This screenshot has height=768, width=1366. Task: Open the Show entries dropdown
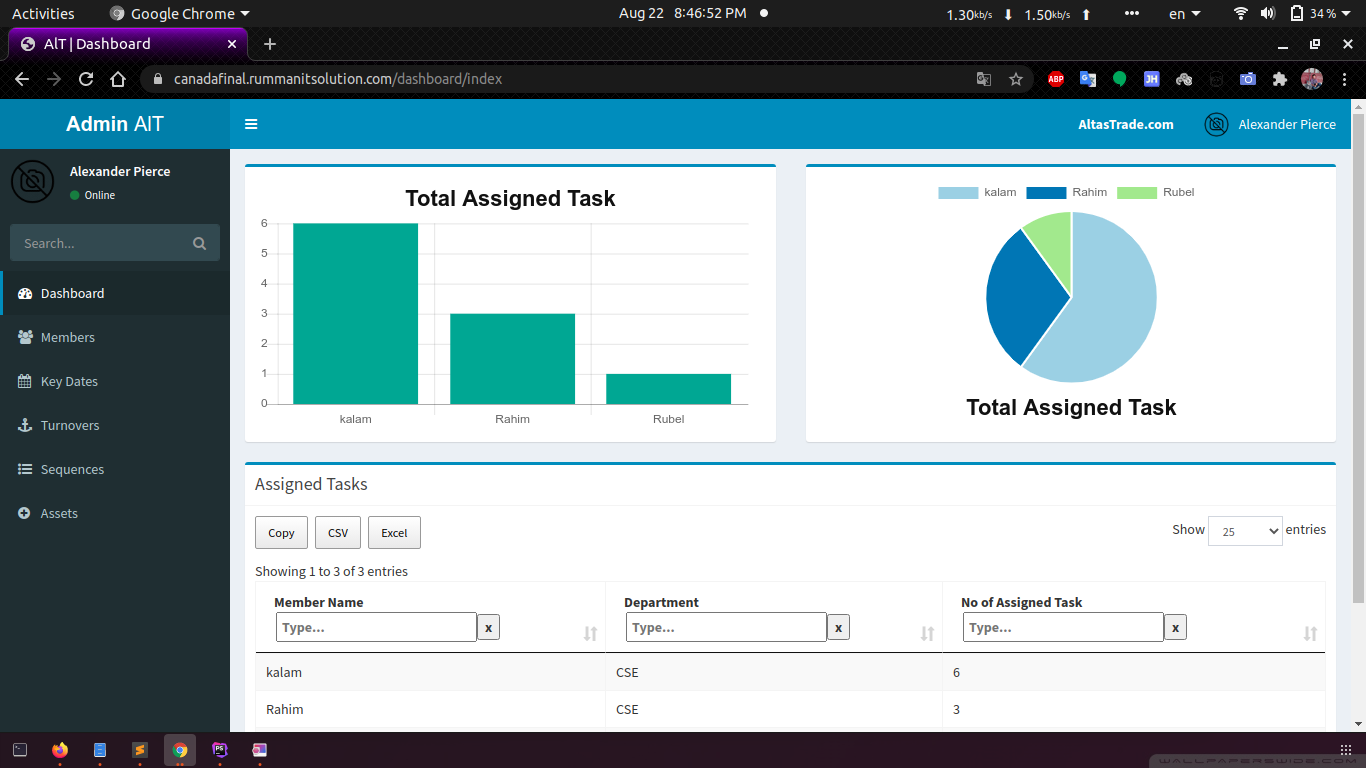coord(1244,531)
